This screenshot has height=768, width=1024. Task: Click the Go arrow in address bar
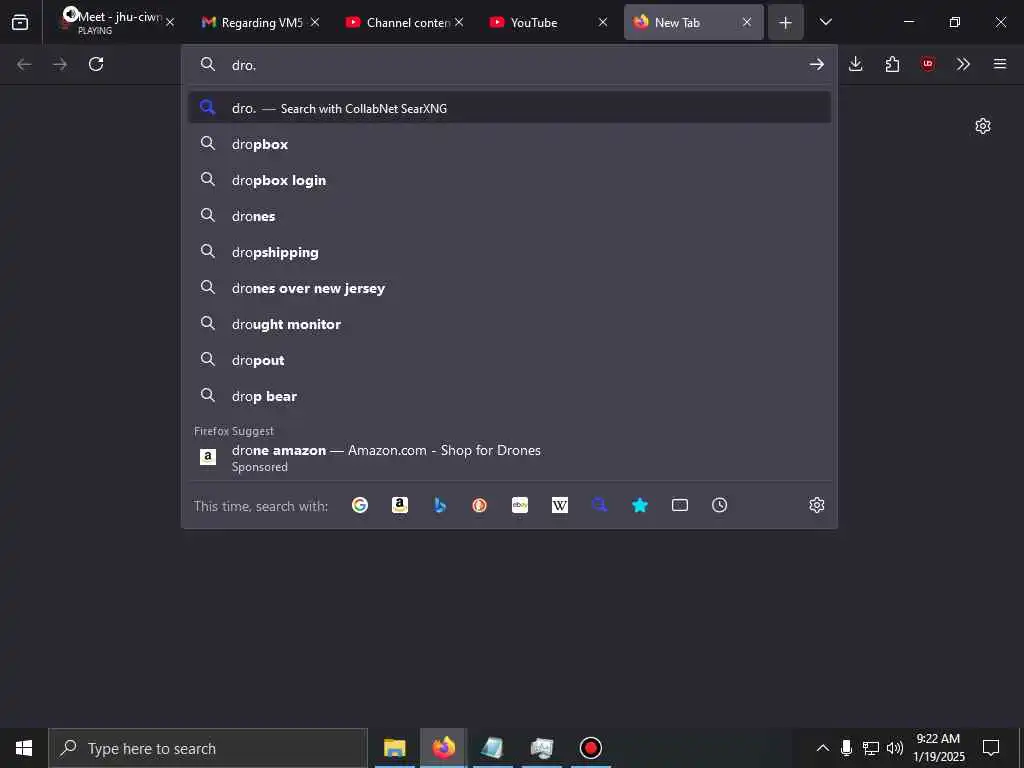[816, 64]
